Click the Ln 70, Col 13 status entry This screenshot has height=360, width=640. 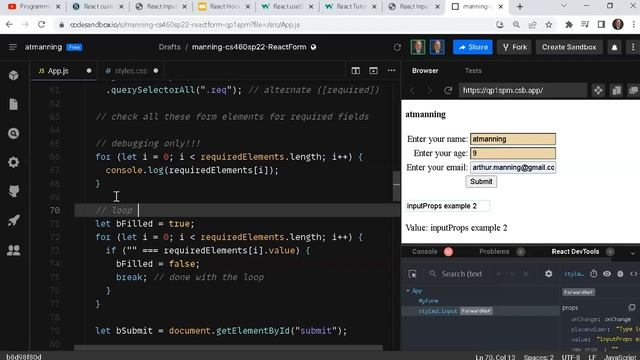(x=495, y=357)
